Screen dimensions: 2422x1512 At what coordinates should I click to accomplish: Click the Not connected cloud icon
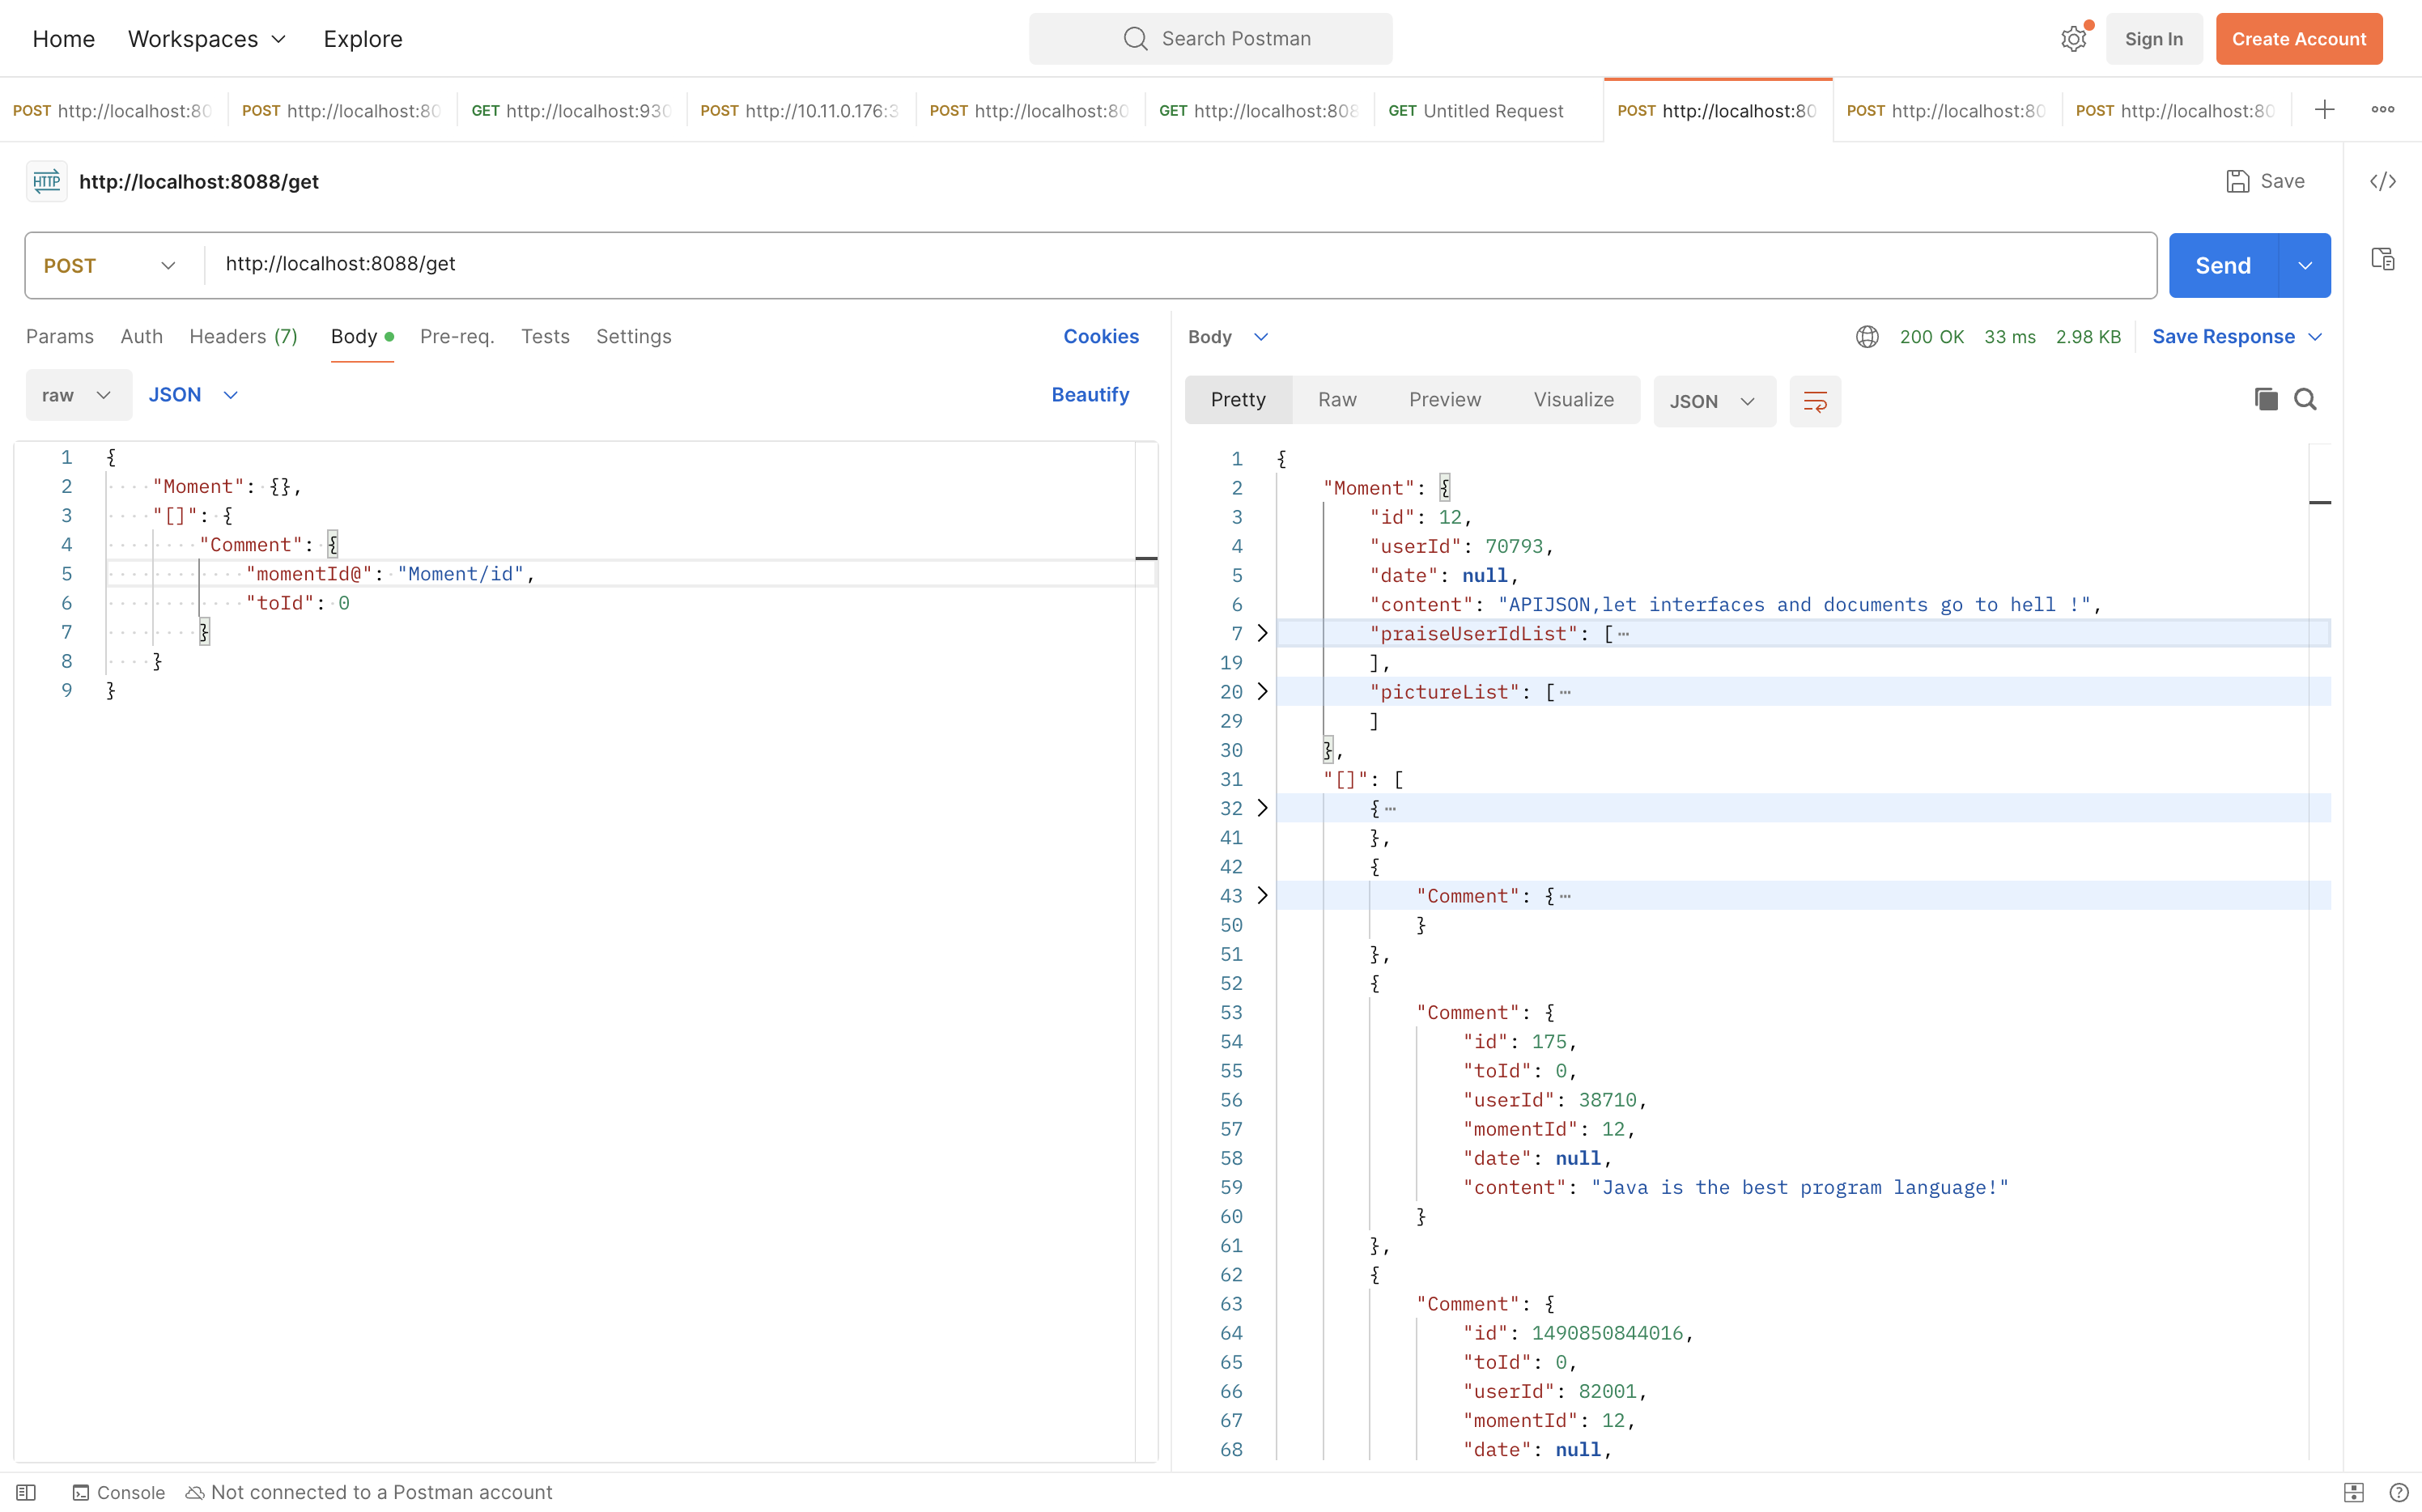pos(195,1492)
